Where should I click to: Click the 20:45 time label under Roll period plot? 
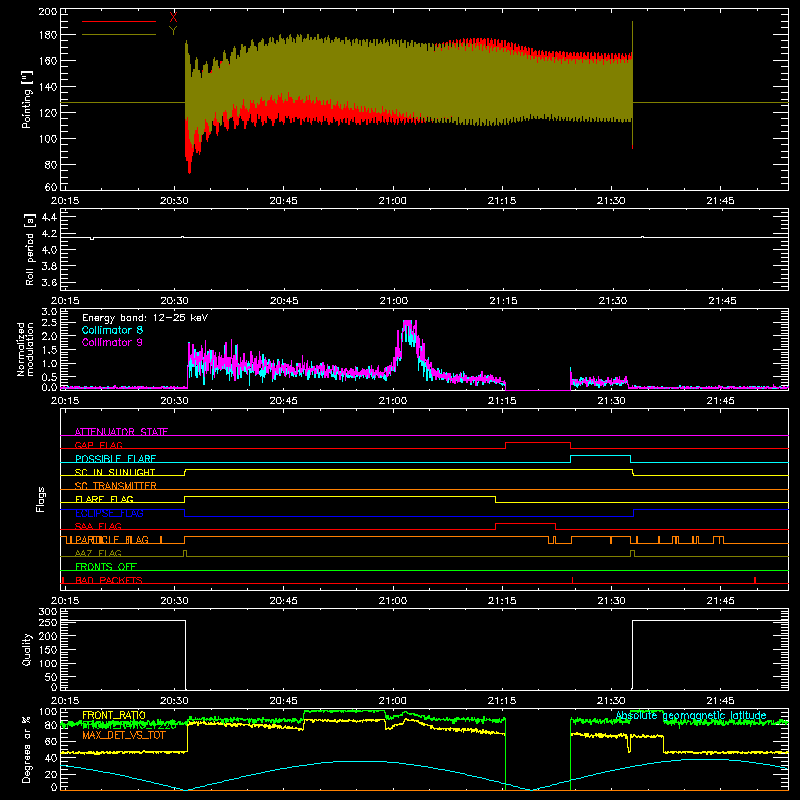tap(284, 301)
